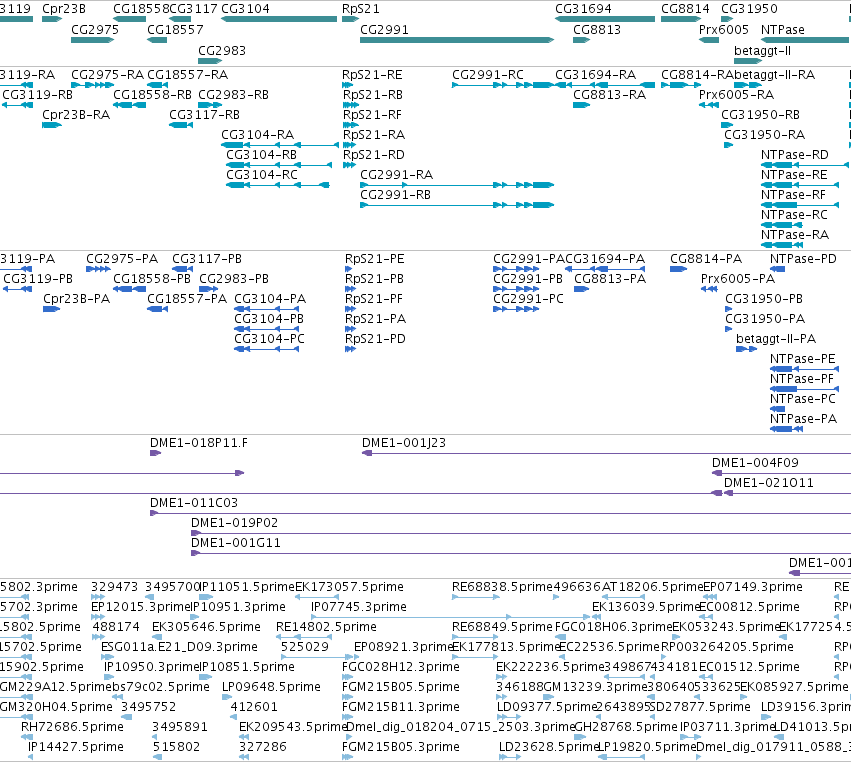851x762 pixels.
Task: Select polypeptide CG3117-PB
Action: pyautogui.click(x=182, y=269)
